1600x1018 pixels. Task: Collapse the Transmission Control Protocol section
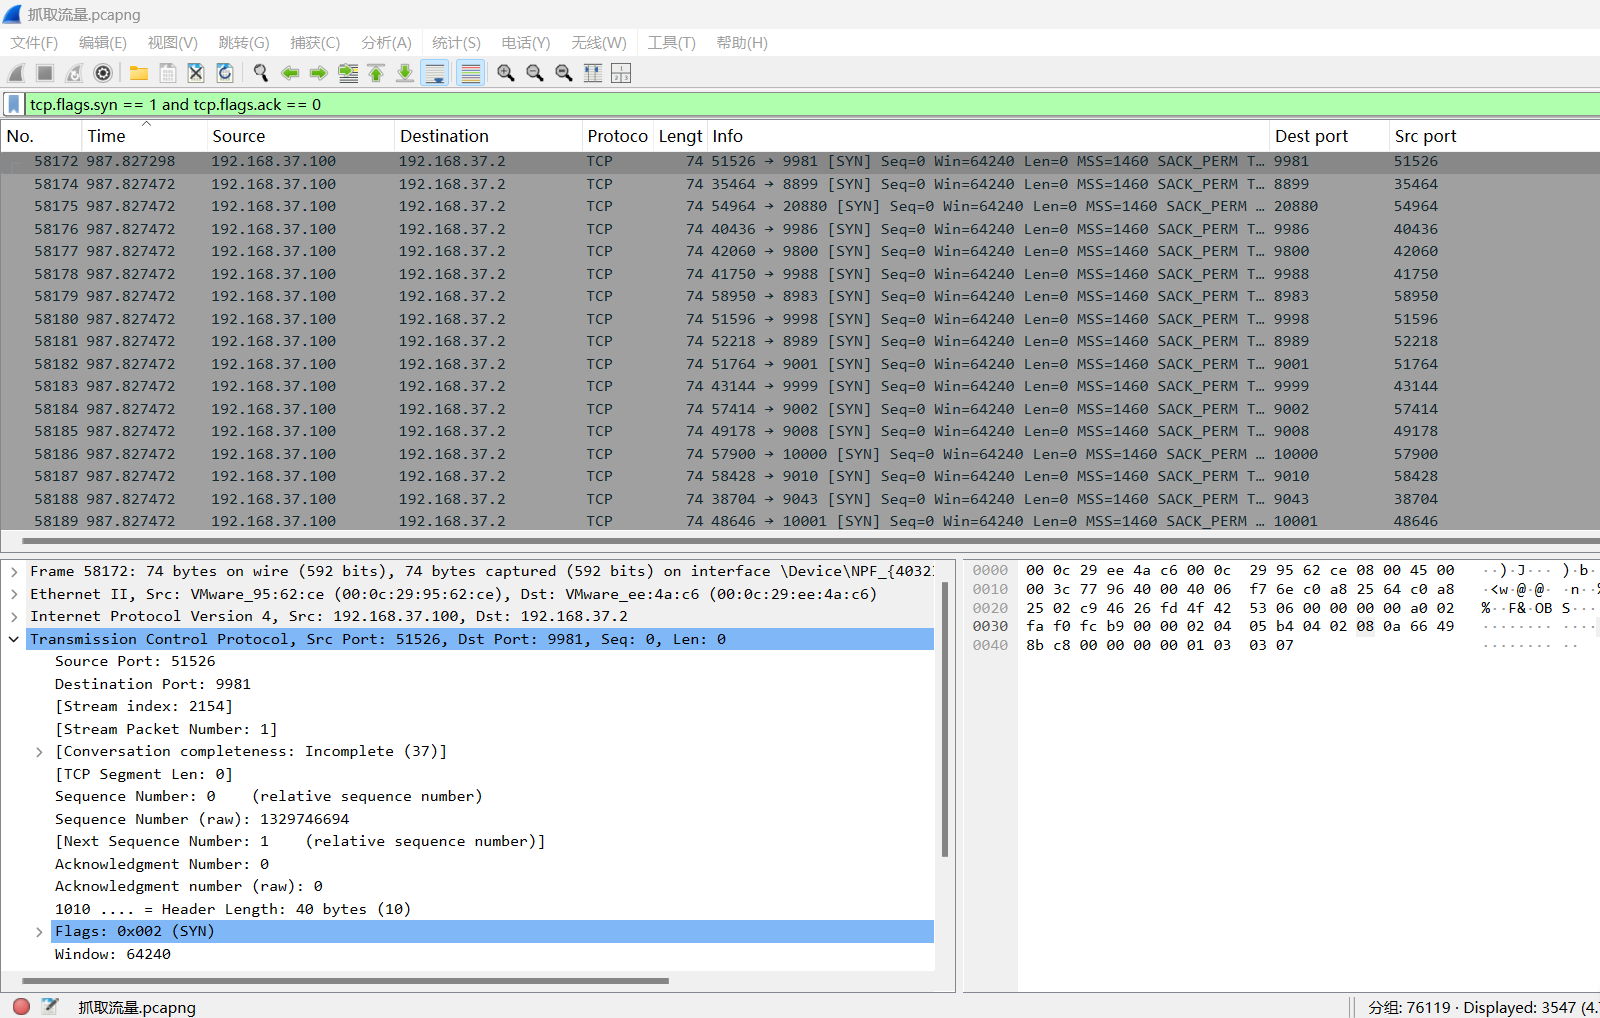pyautogui.click(x=14, y=639)
